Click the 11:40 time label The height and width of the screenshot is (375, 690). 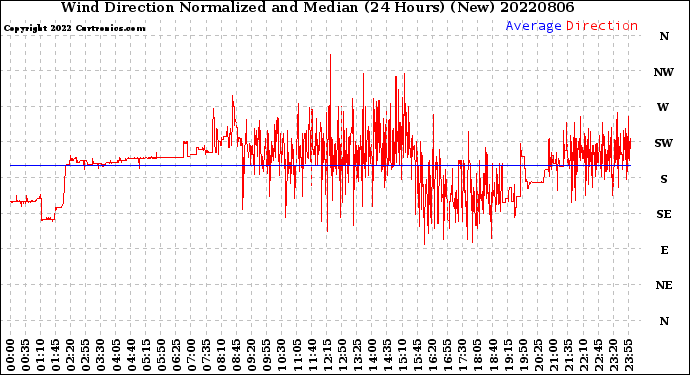point(311,355)
